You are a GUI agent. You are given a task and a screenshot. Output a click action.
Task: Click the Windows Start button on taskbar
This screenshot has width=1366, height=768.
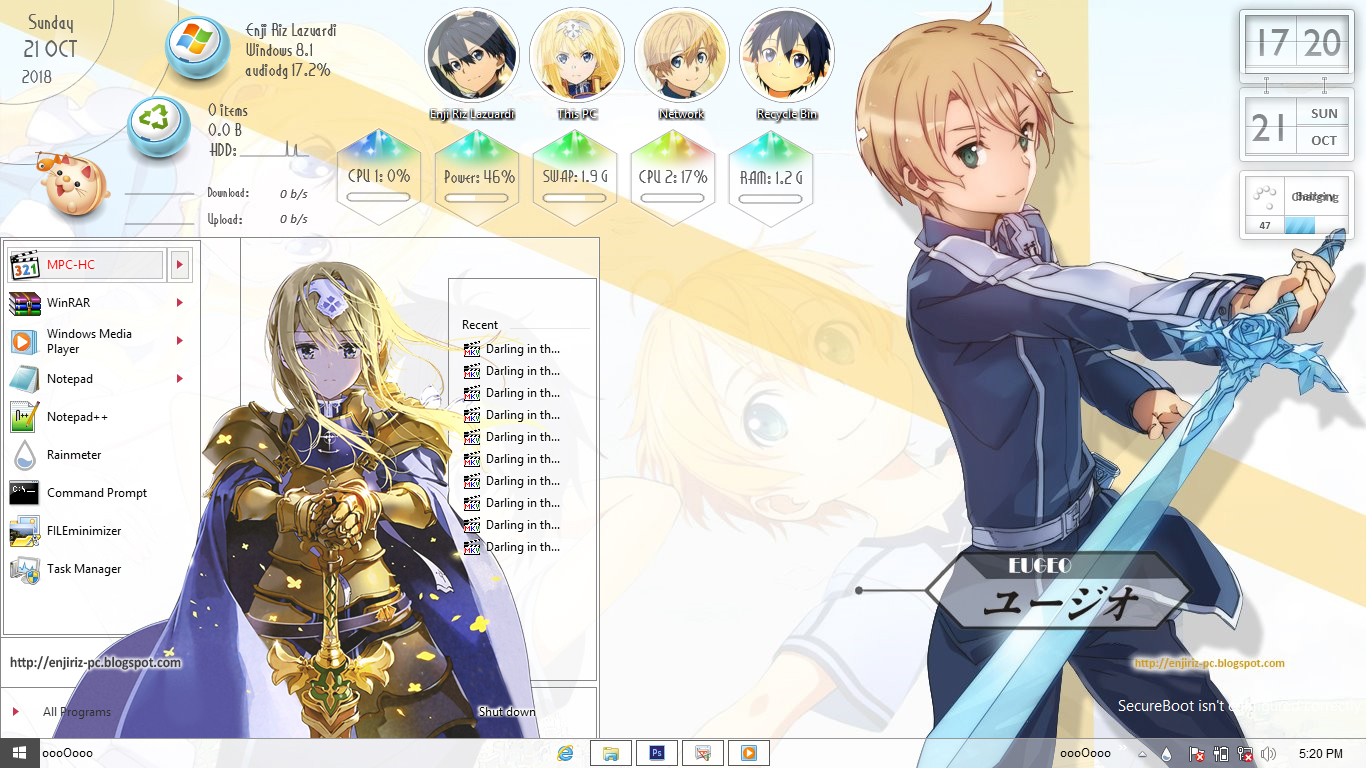(19, 753)
